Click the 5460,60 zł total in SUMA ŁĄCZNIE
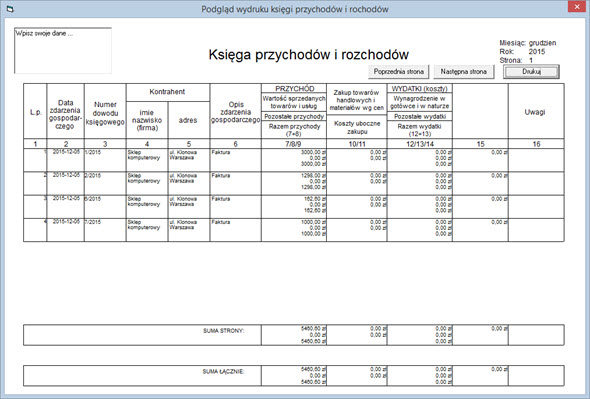 [x=313, y=369]
